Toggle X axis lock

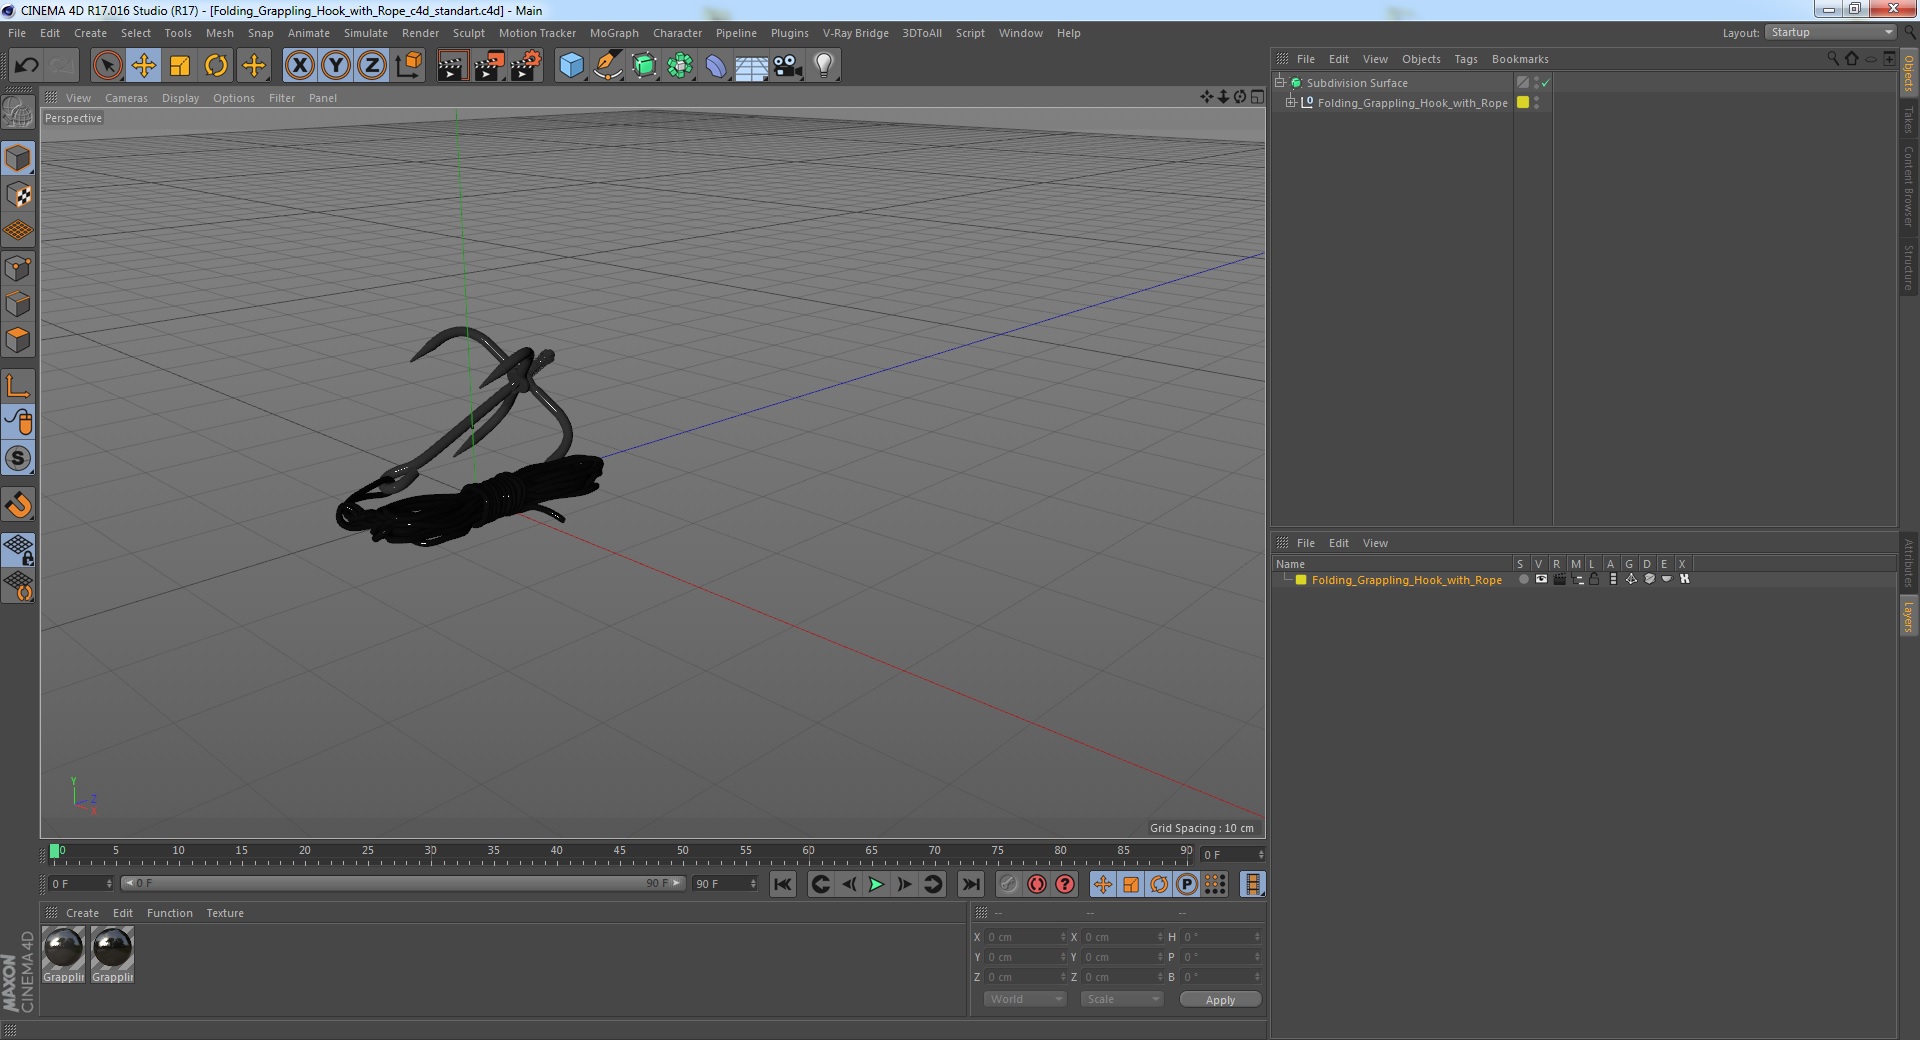[299, 66]
